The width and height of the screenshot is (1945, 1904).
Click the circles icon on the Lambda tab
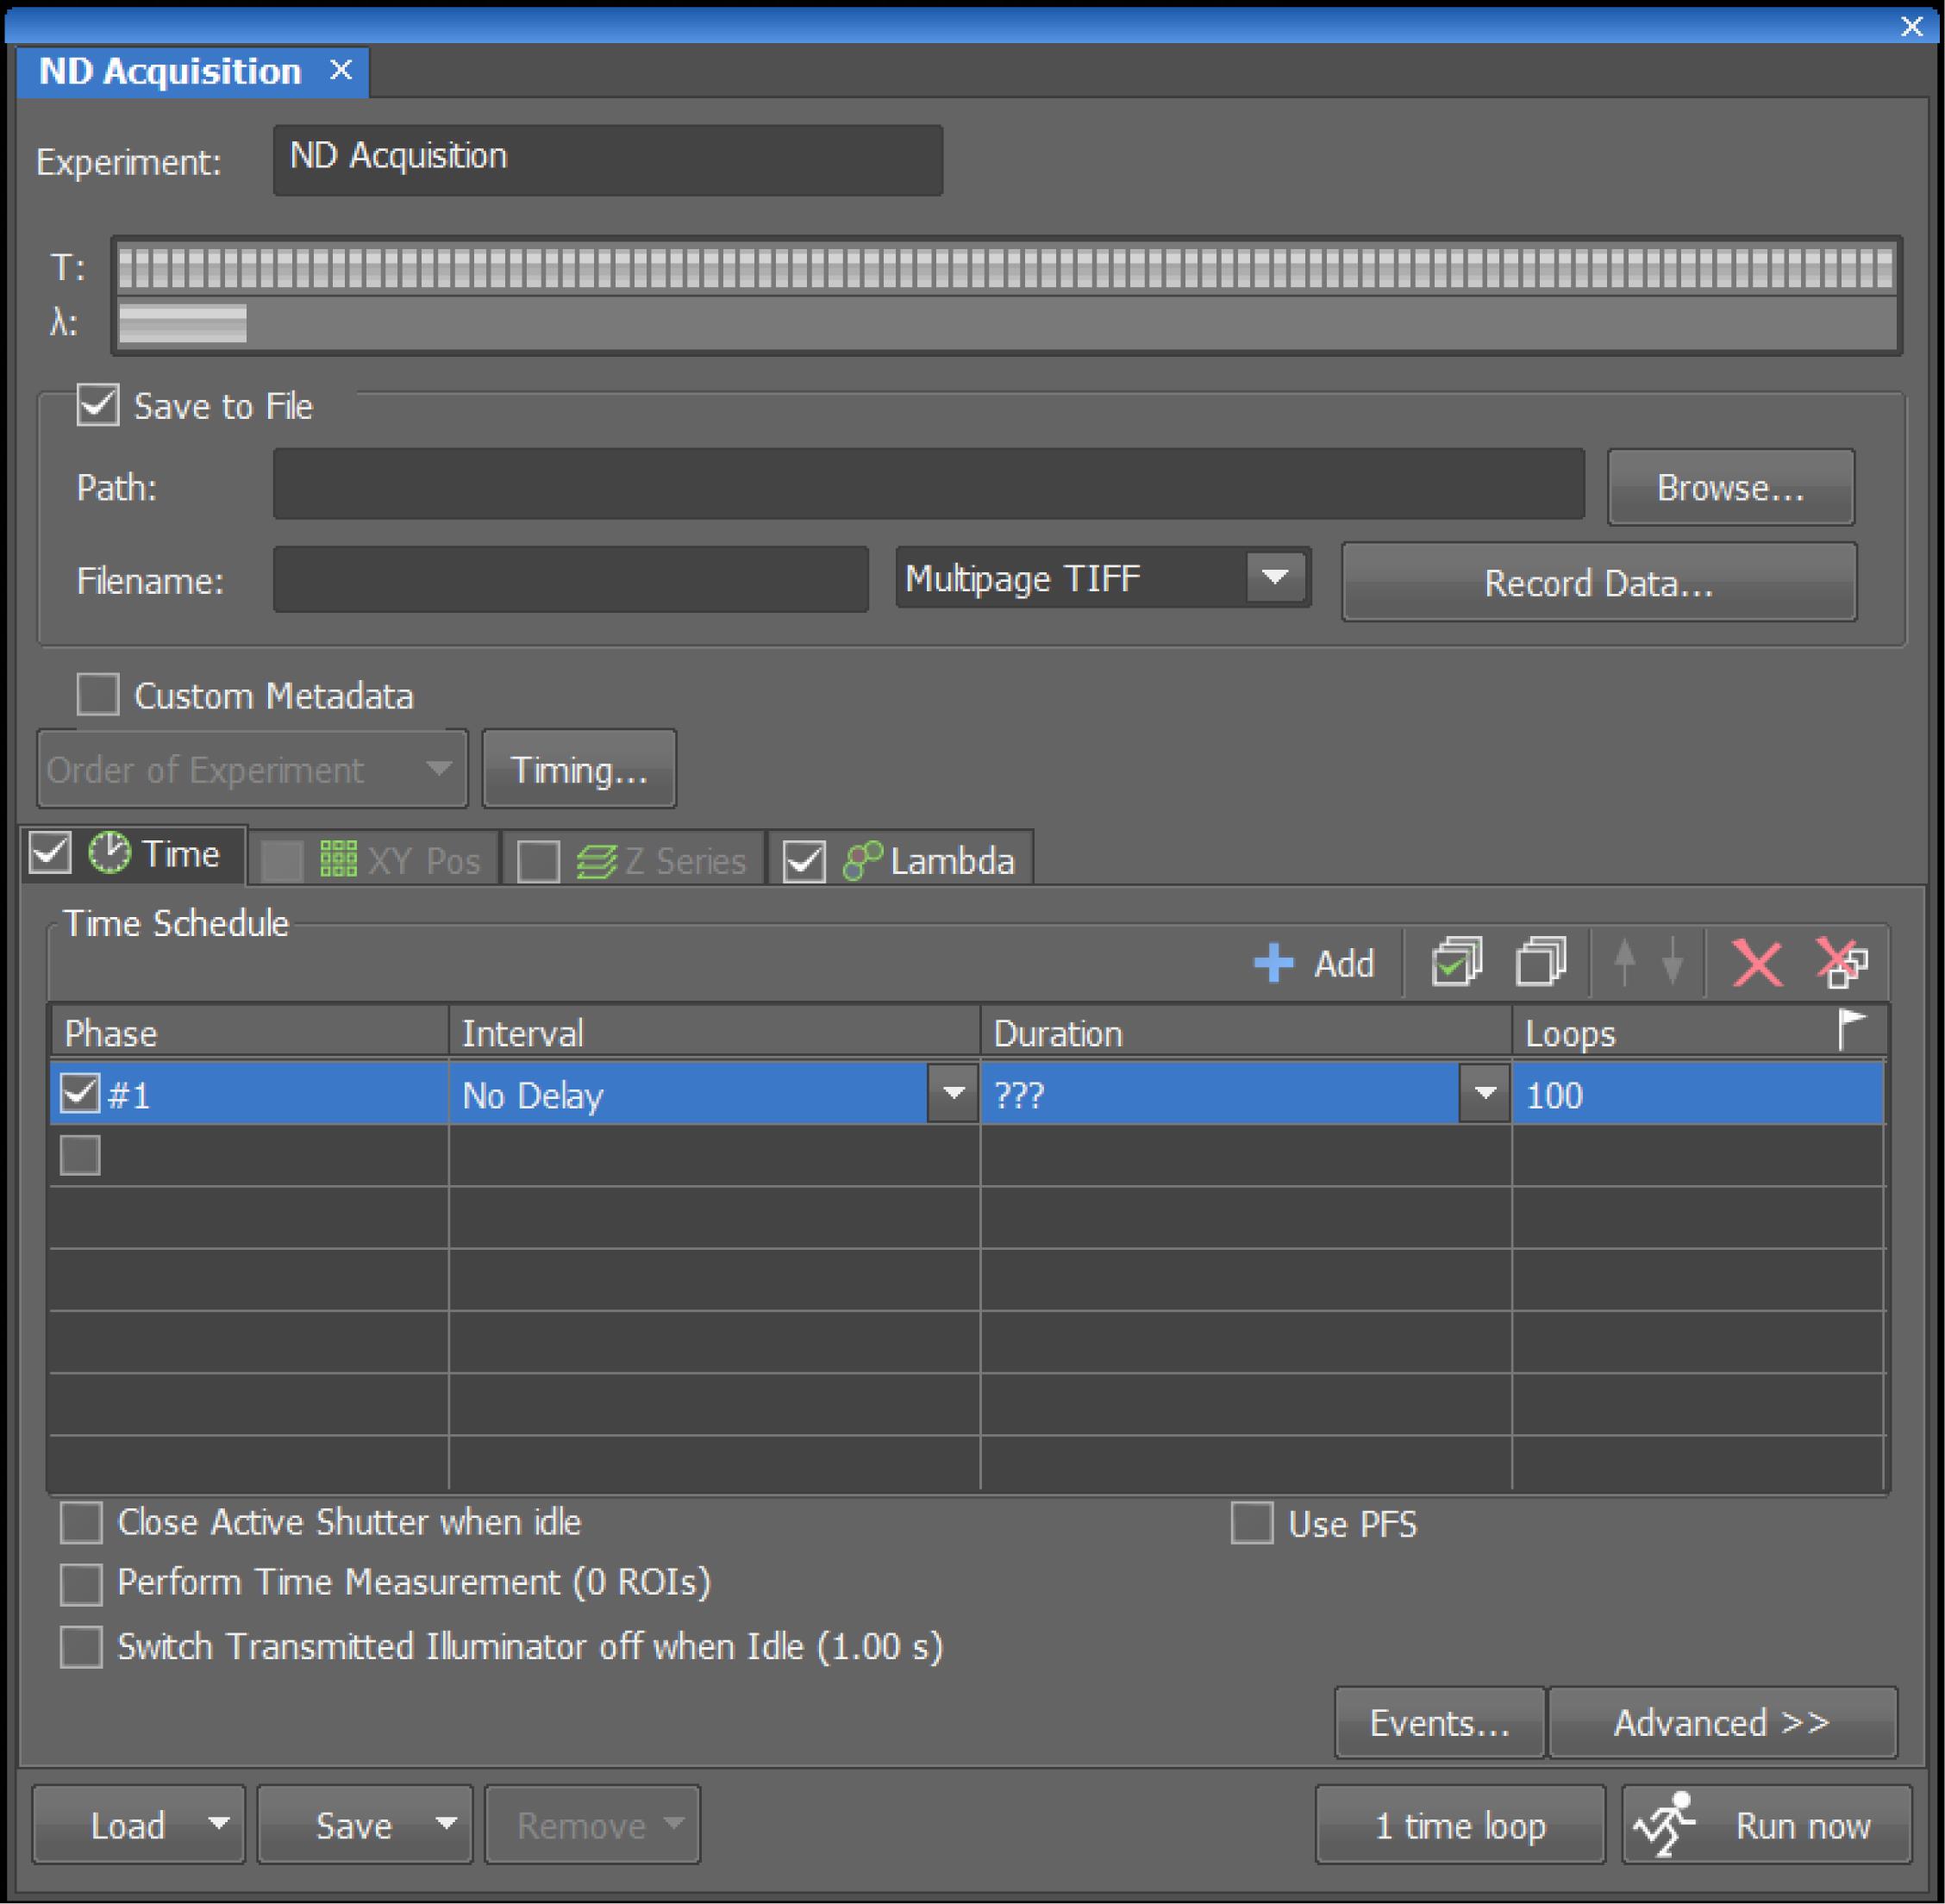[x=862, y=860]
